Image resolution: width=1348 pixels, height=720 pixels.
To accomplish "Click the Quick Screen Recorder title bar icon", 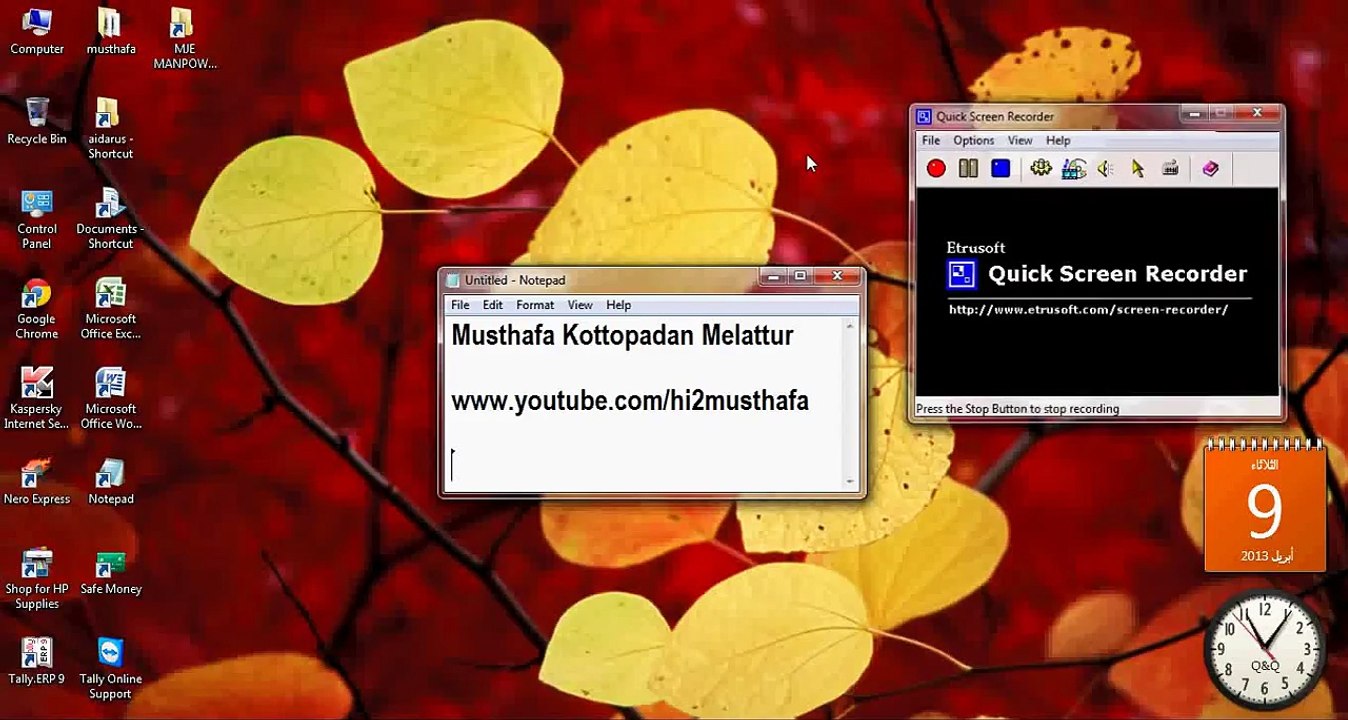I will pyautogui.click(x=924, y=117).
